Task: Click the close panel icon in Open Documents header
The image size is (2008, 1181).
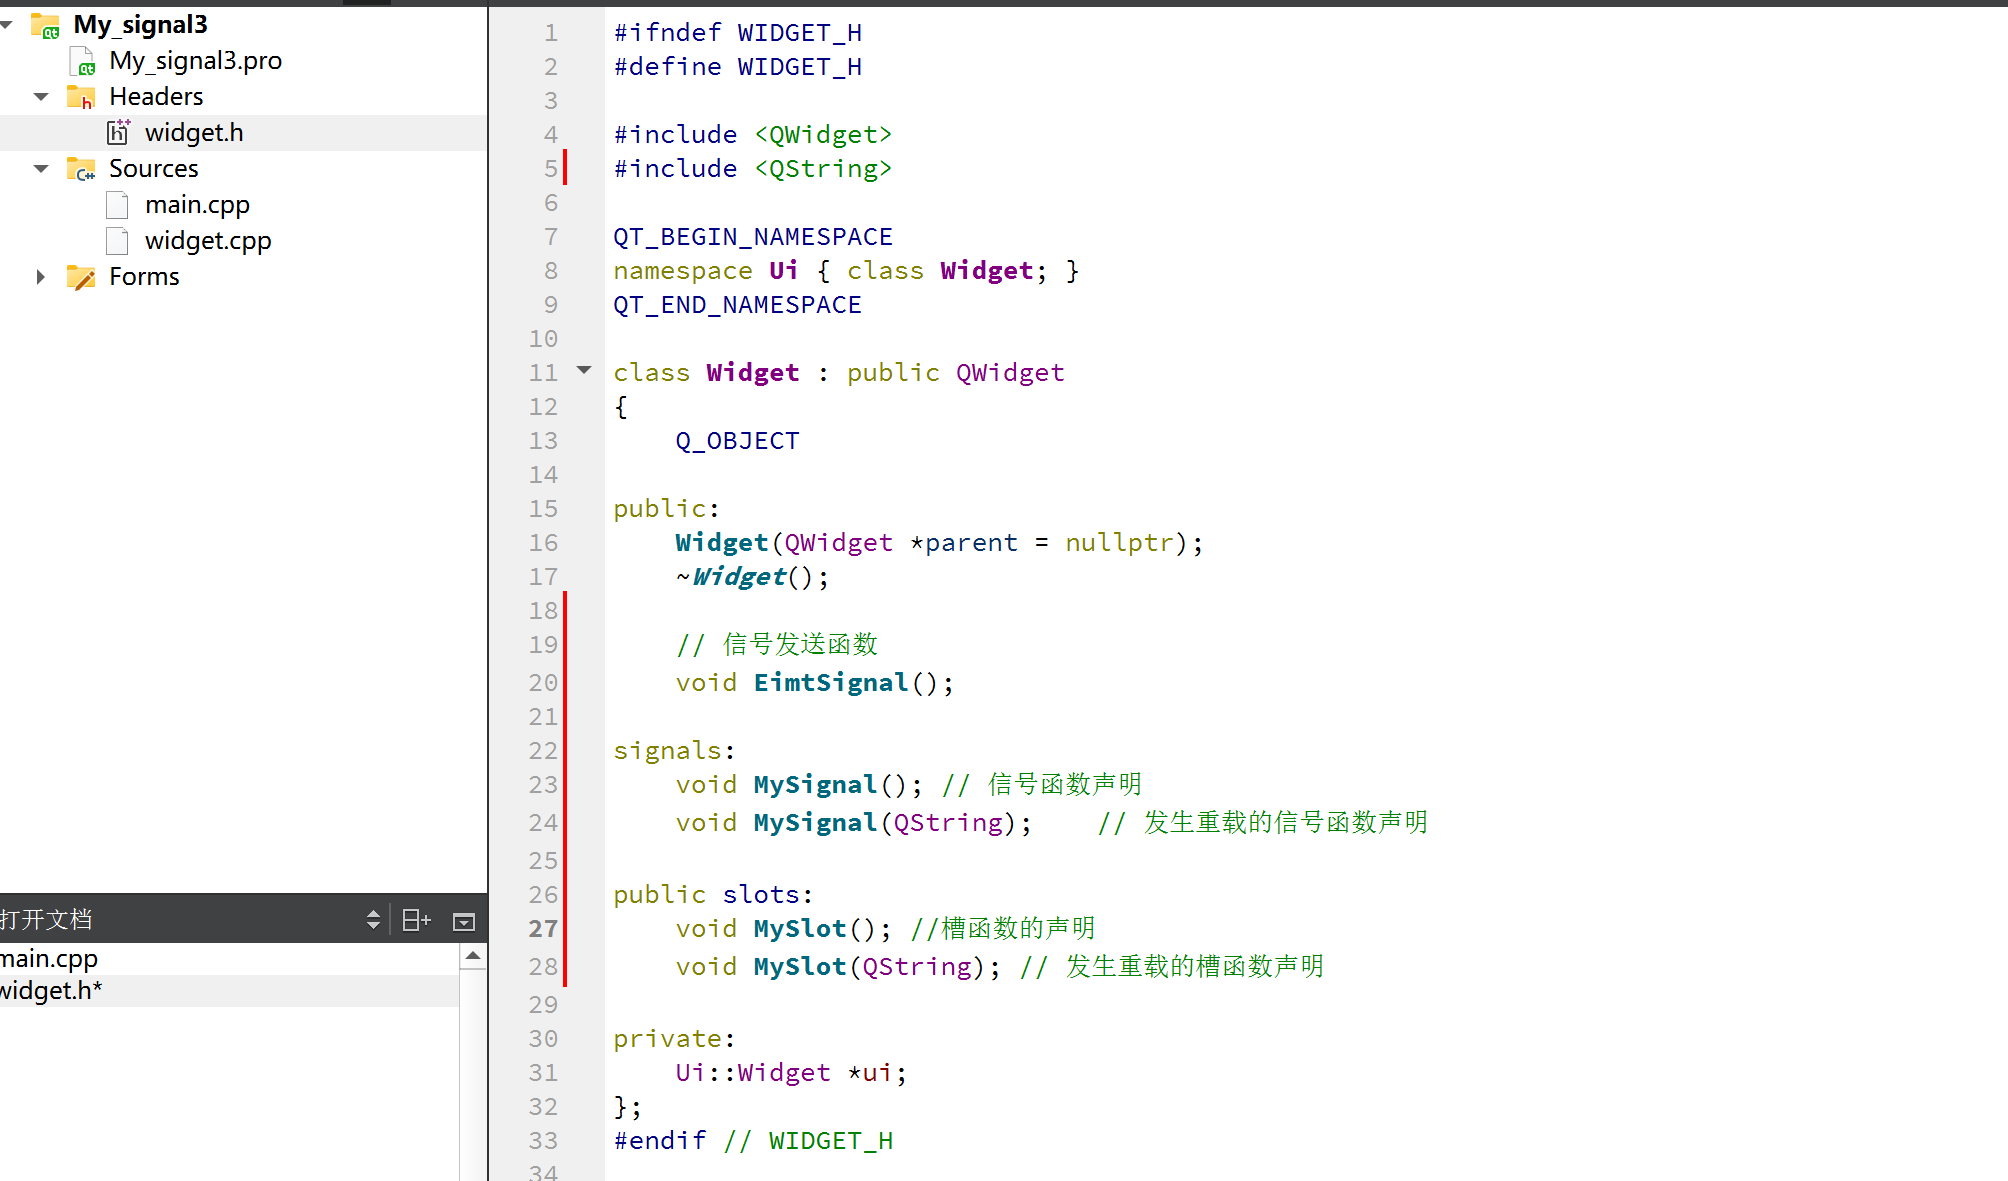Action: pyautogui.click(x=464, y=921)
